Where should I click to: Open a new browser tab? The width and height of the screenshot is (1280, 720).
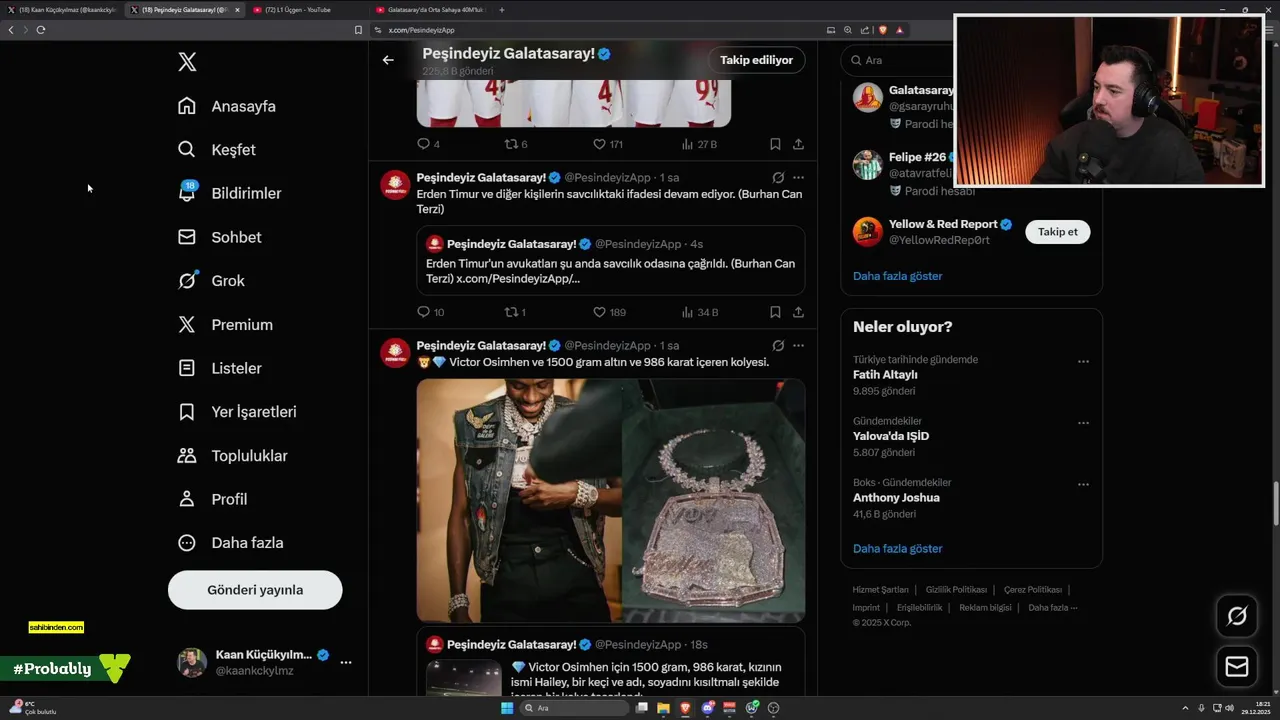coord(501,10)
